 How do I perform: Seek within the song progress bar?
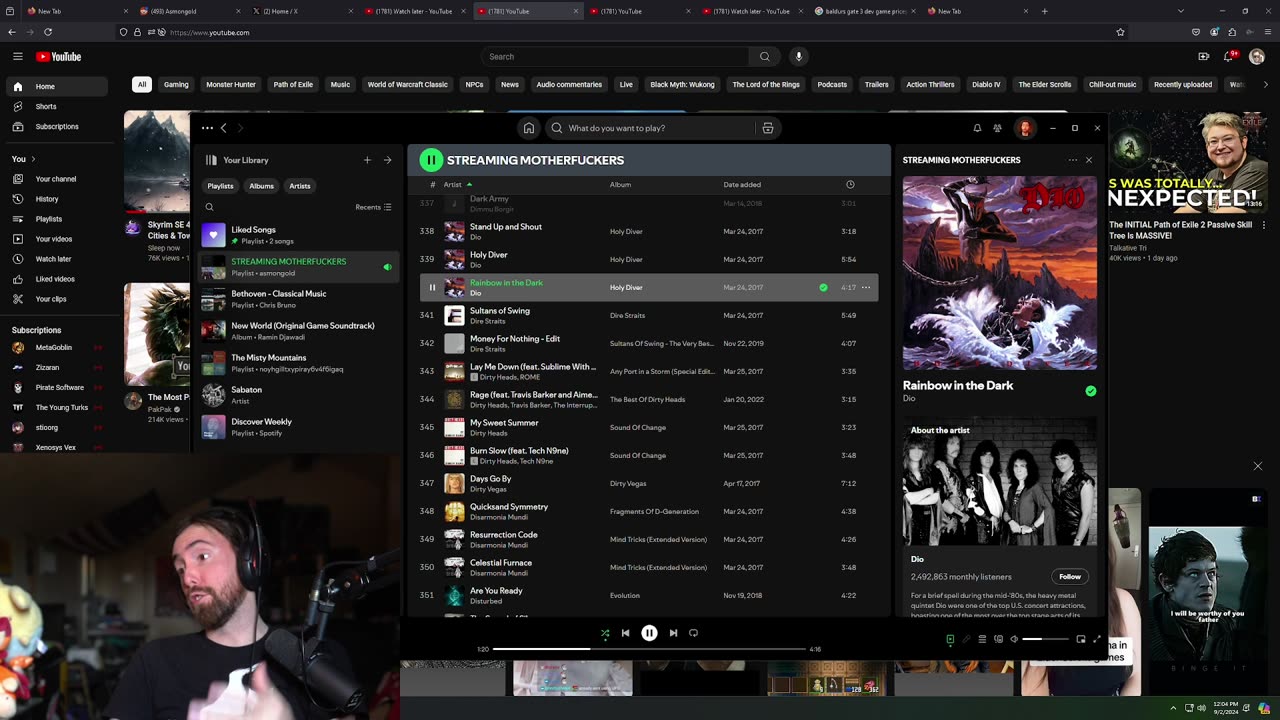point(649,649)
